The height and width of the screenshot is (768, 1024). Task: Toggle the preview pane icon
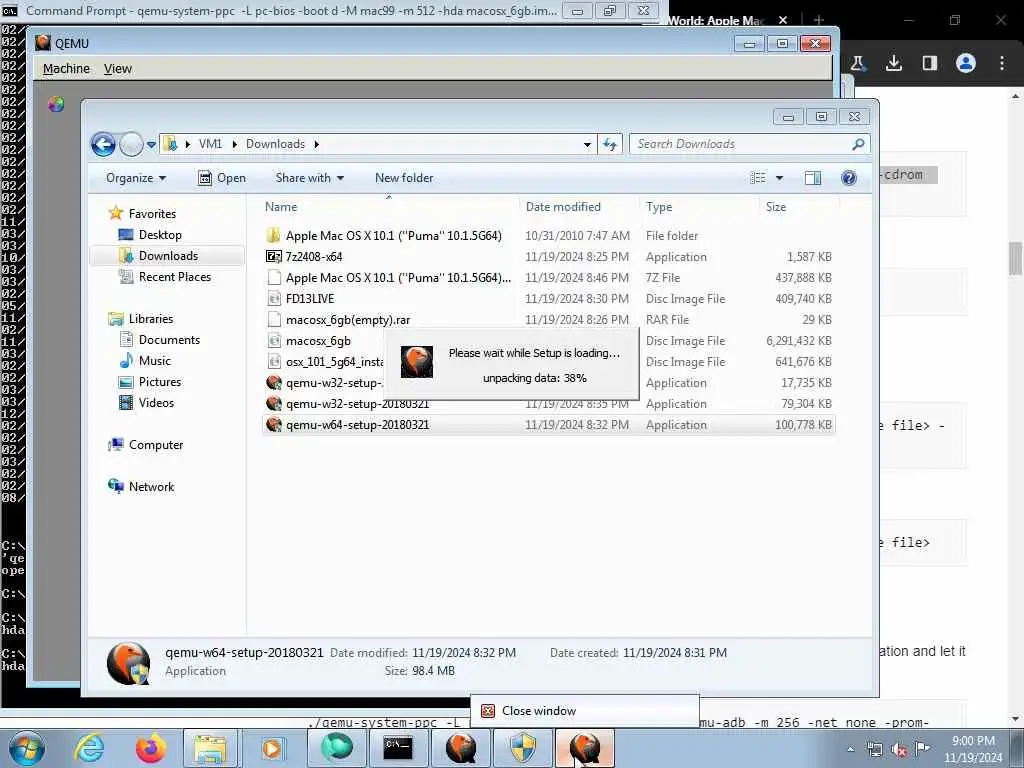812,178
